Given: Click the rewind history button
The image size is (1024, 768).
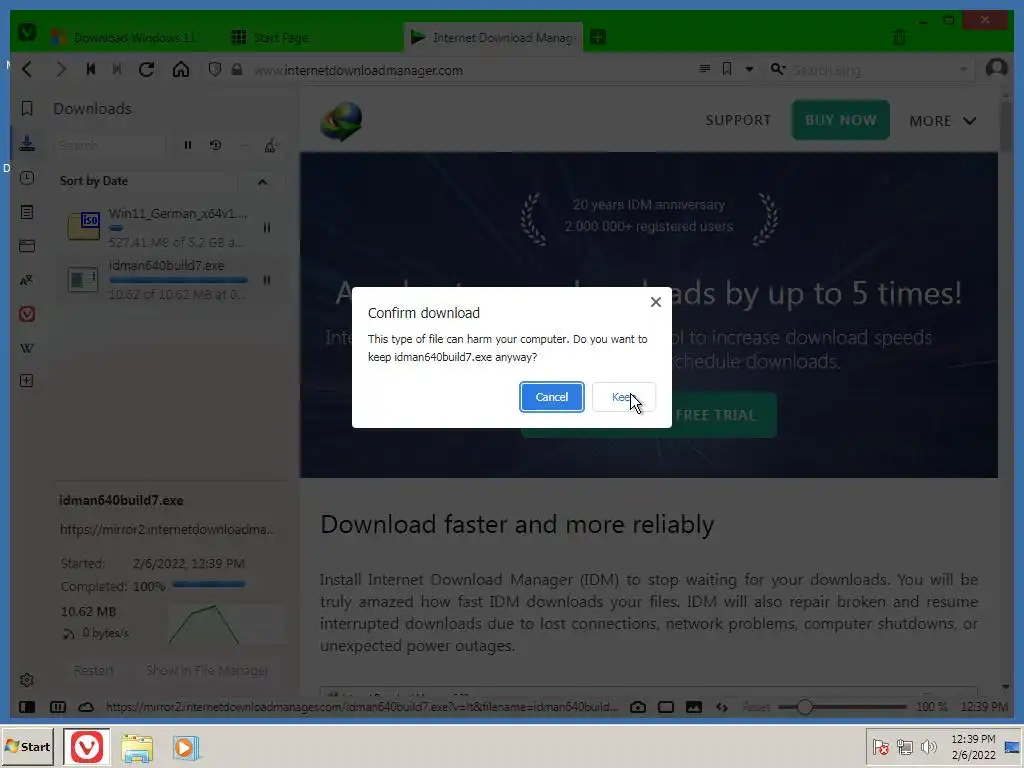Looking at the screenshot, I should tap(91, 69).
